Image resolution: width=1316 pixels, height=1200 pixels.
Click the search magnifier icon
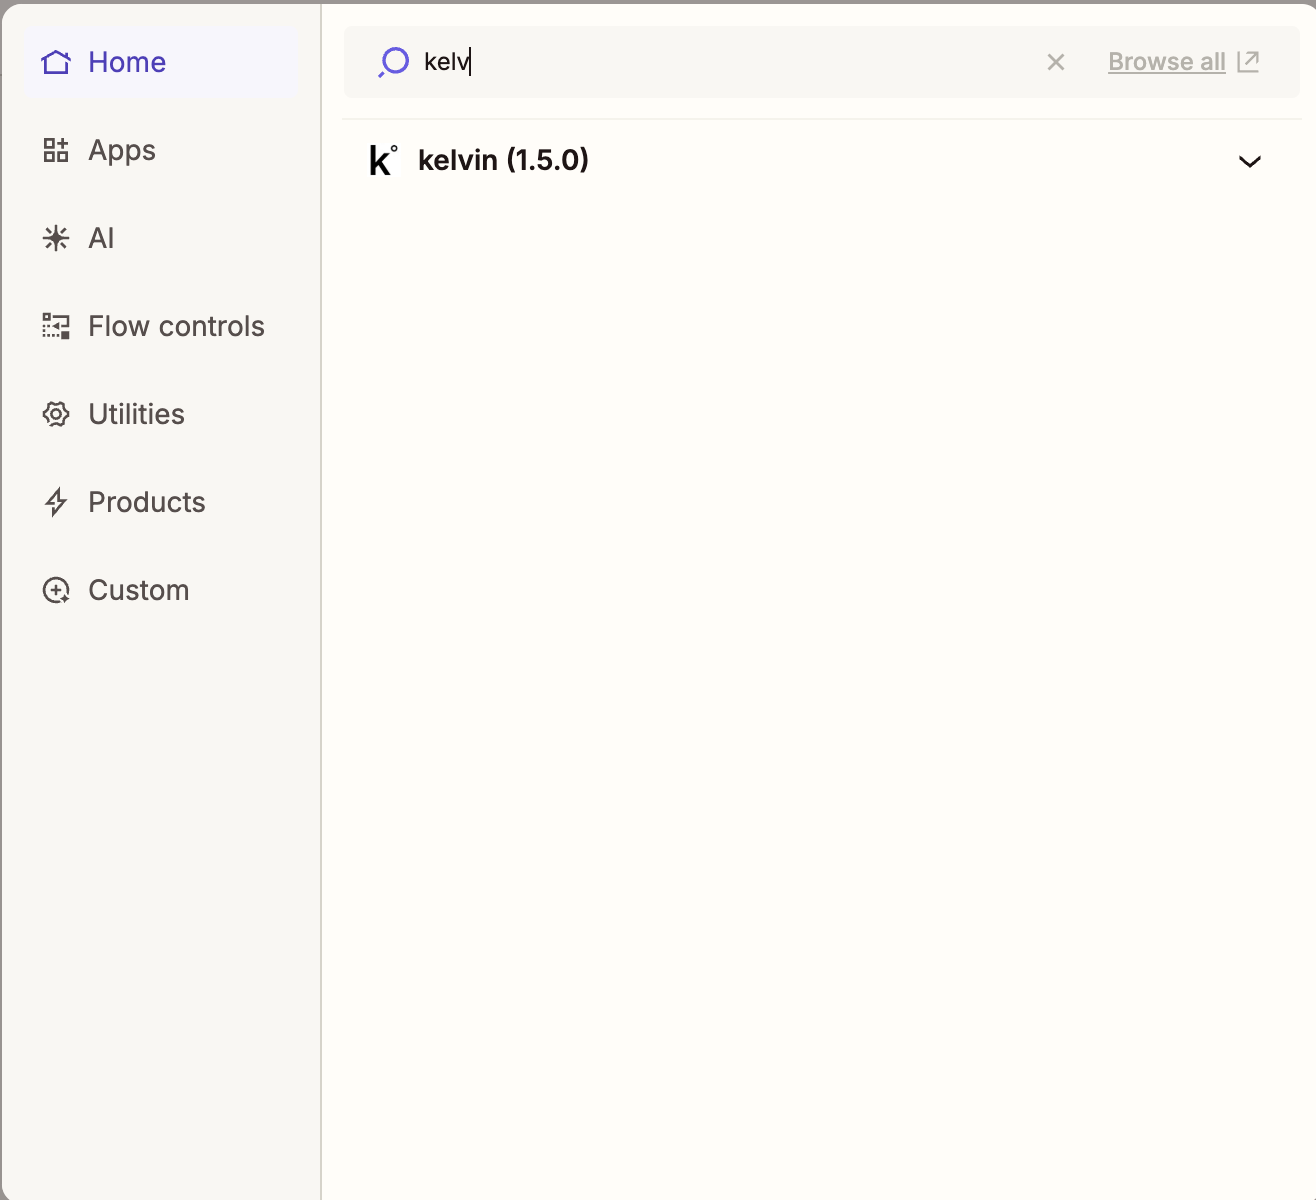click(394, 62)
